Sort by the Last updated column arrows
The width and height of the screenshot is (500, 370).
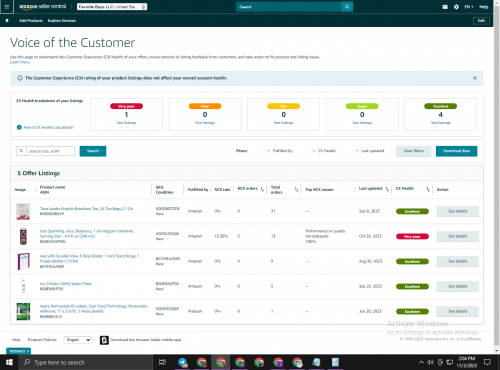point(387,189)
